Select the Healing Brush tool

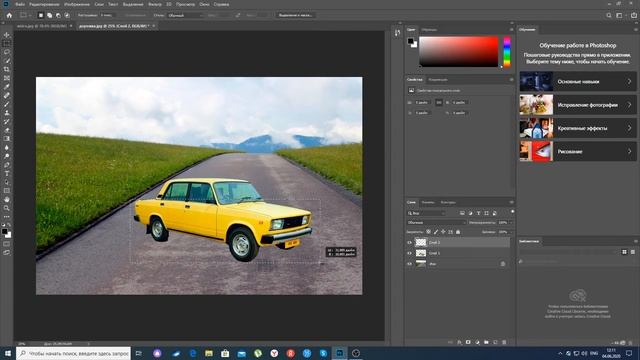point(7,96)
